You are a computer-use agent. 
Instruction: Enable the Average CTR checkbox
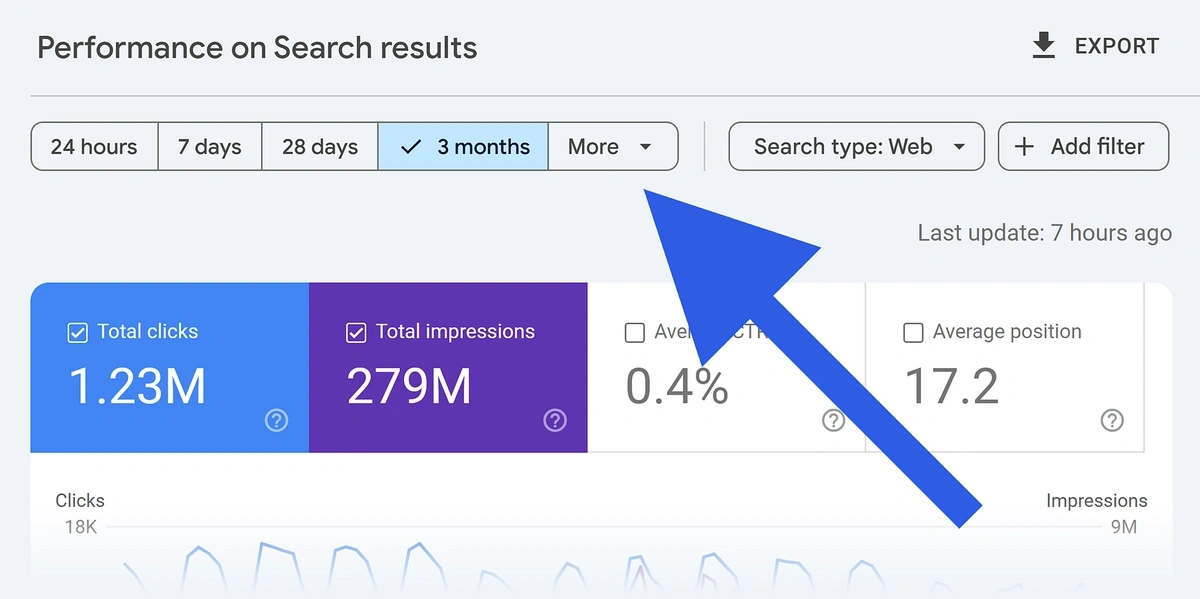click(634, 333)
